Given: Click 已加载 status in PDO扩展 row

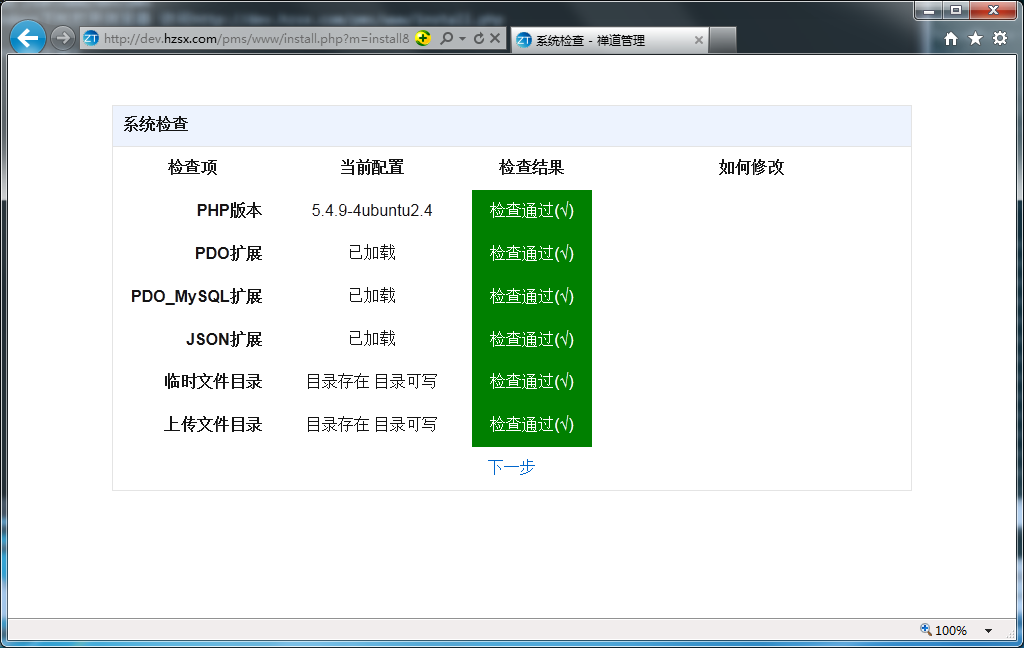Looking at the screenshot, I should coord(372,253).
